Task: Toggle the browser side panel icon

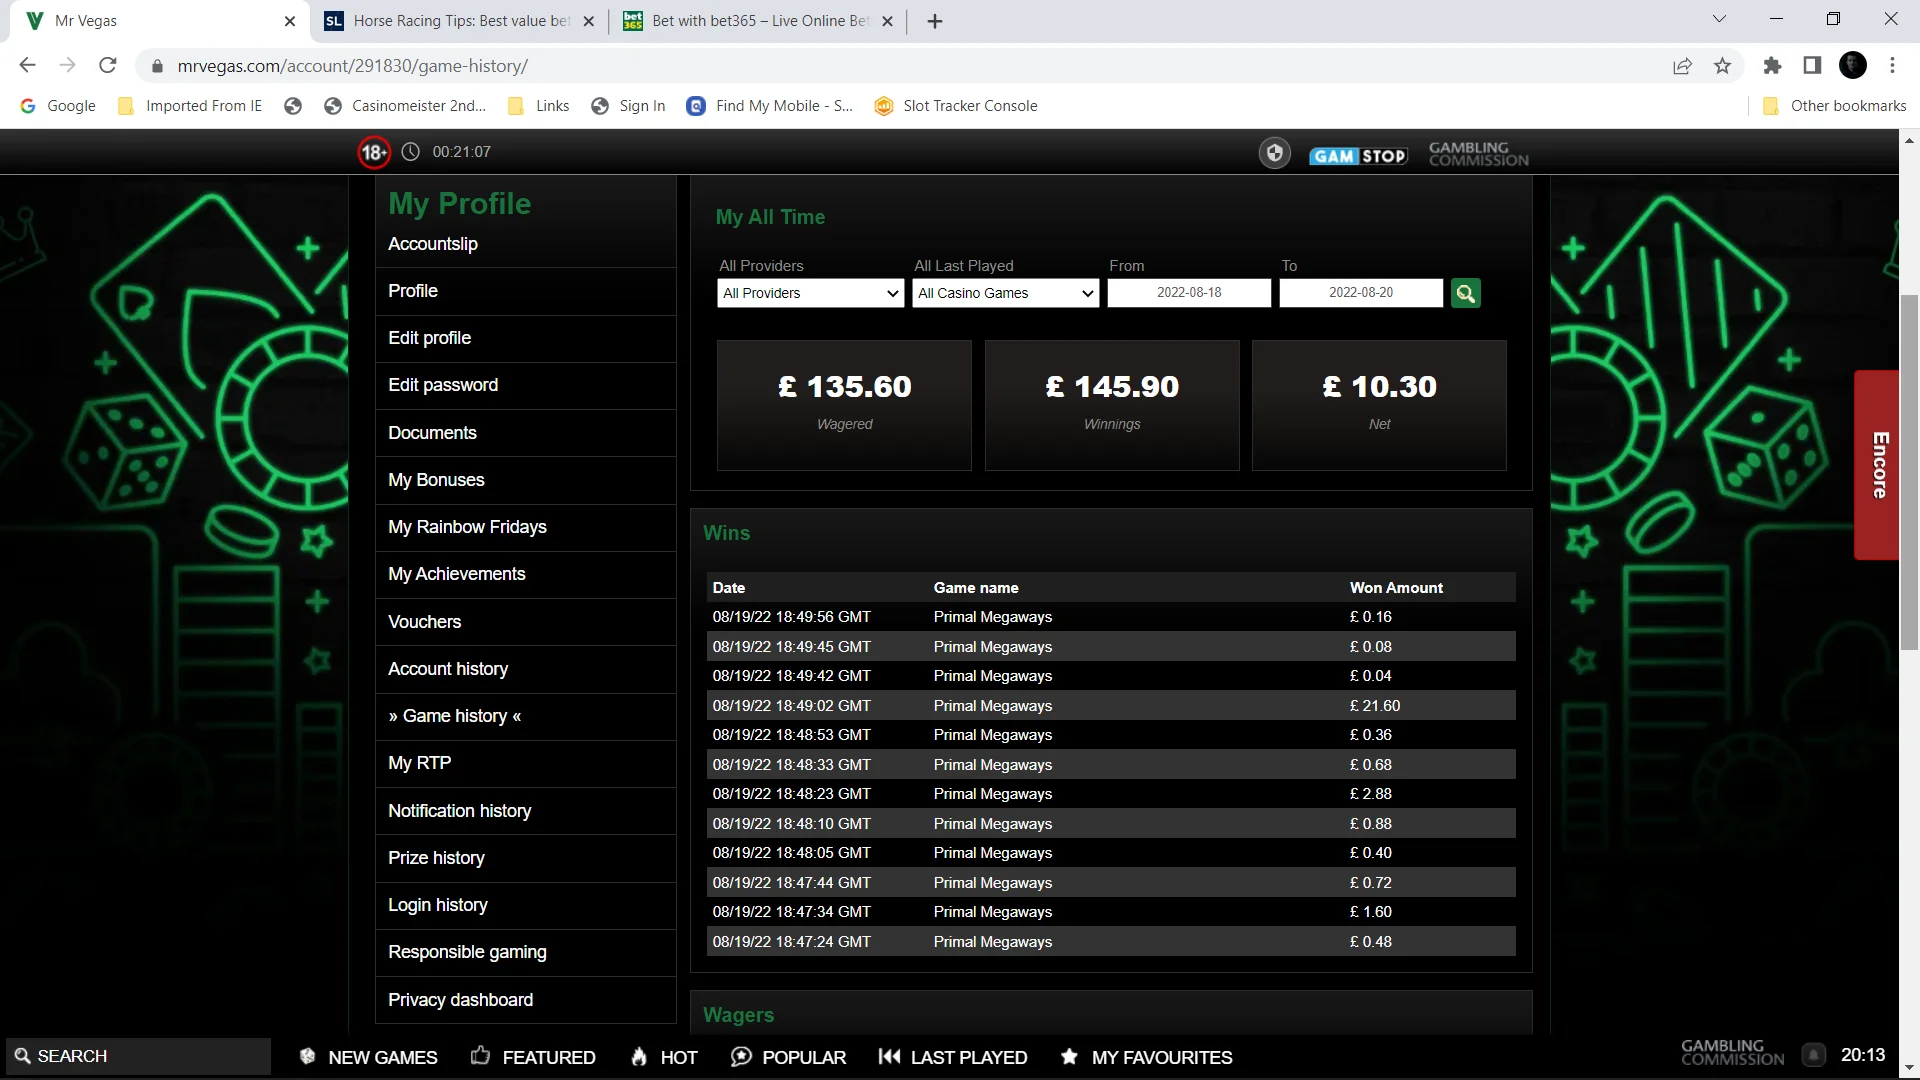Action: click(1812, 66)
